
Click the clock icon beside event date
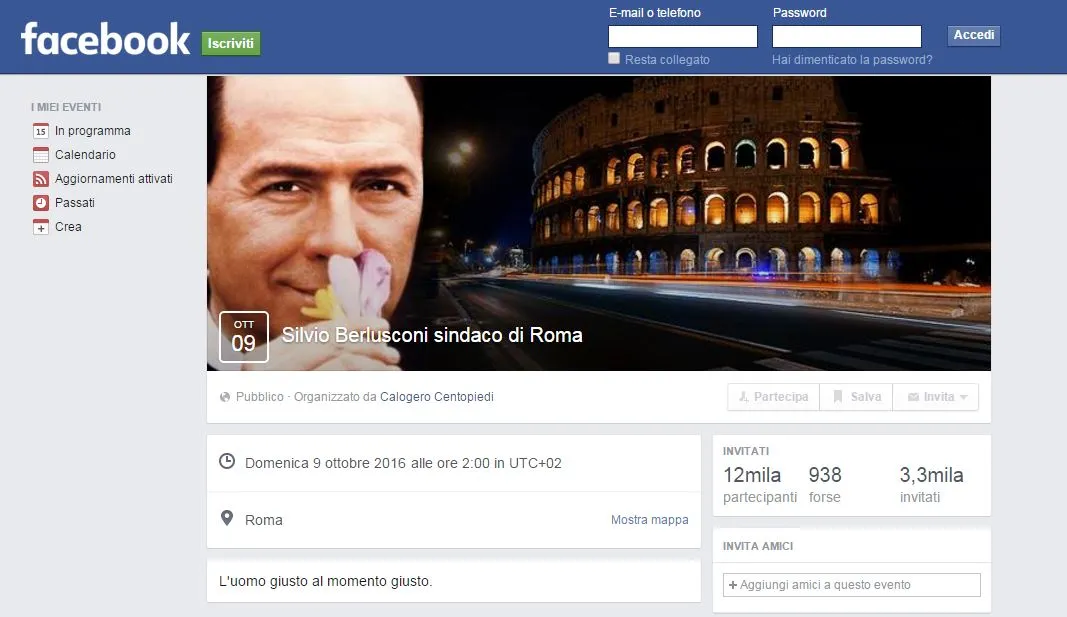tap(227, 462)
